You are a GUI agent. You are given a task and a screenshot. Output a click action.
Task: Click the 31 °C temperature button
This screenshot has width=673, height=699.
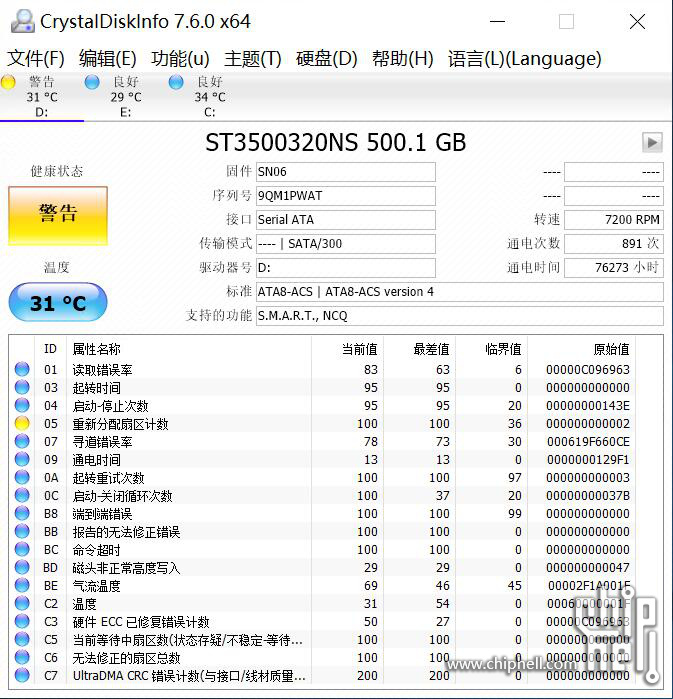pos(58,302)
